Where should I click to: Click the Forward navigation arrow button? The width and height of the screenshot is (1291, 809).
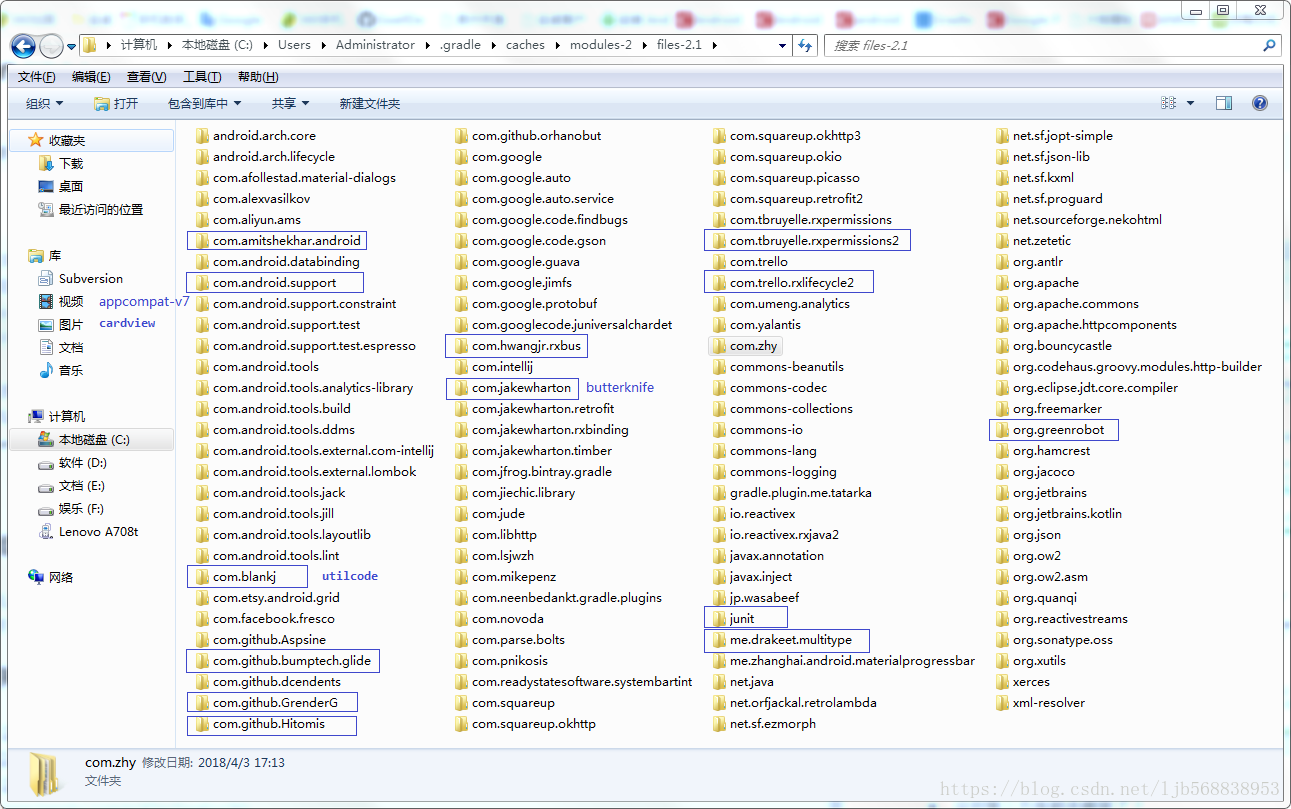50,46
